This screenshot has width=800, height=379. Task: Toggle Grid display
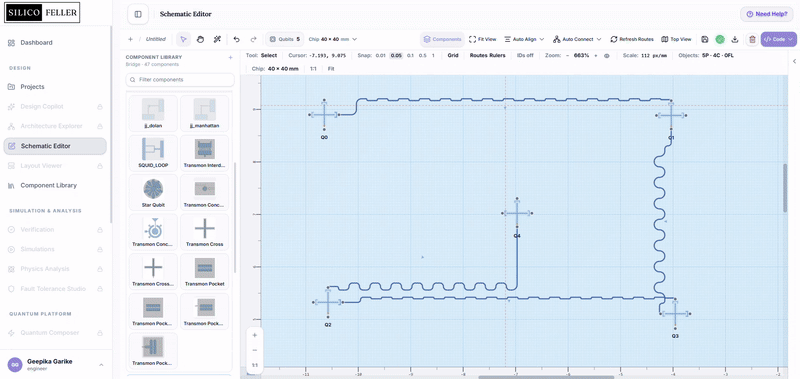453,56
